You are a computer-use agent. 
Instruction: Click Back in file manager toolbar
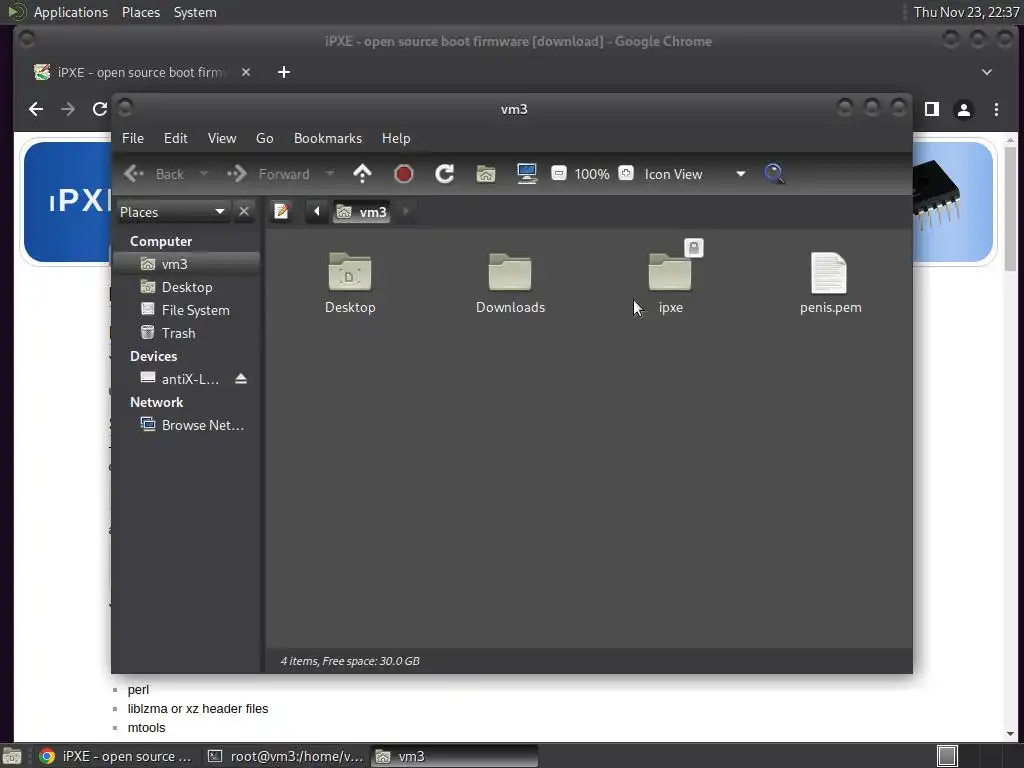click(154, 174)
